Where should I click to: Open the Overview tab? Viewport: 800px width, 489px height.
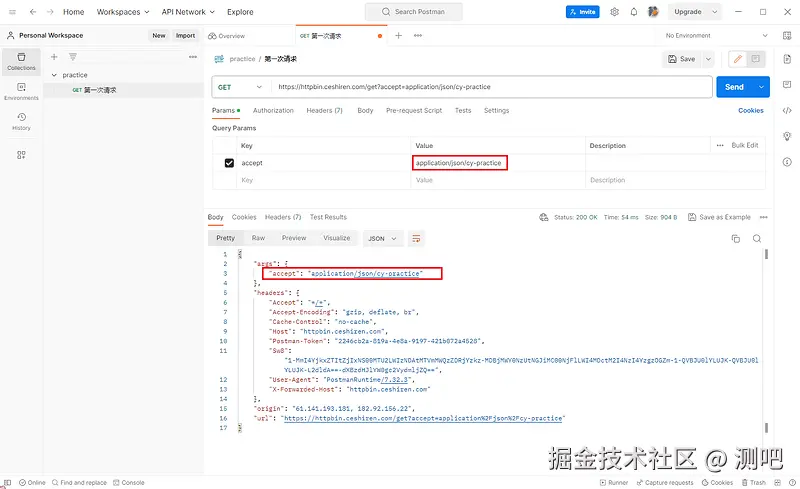click(227, 36)
